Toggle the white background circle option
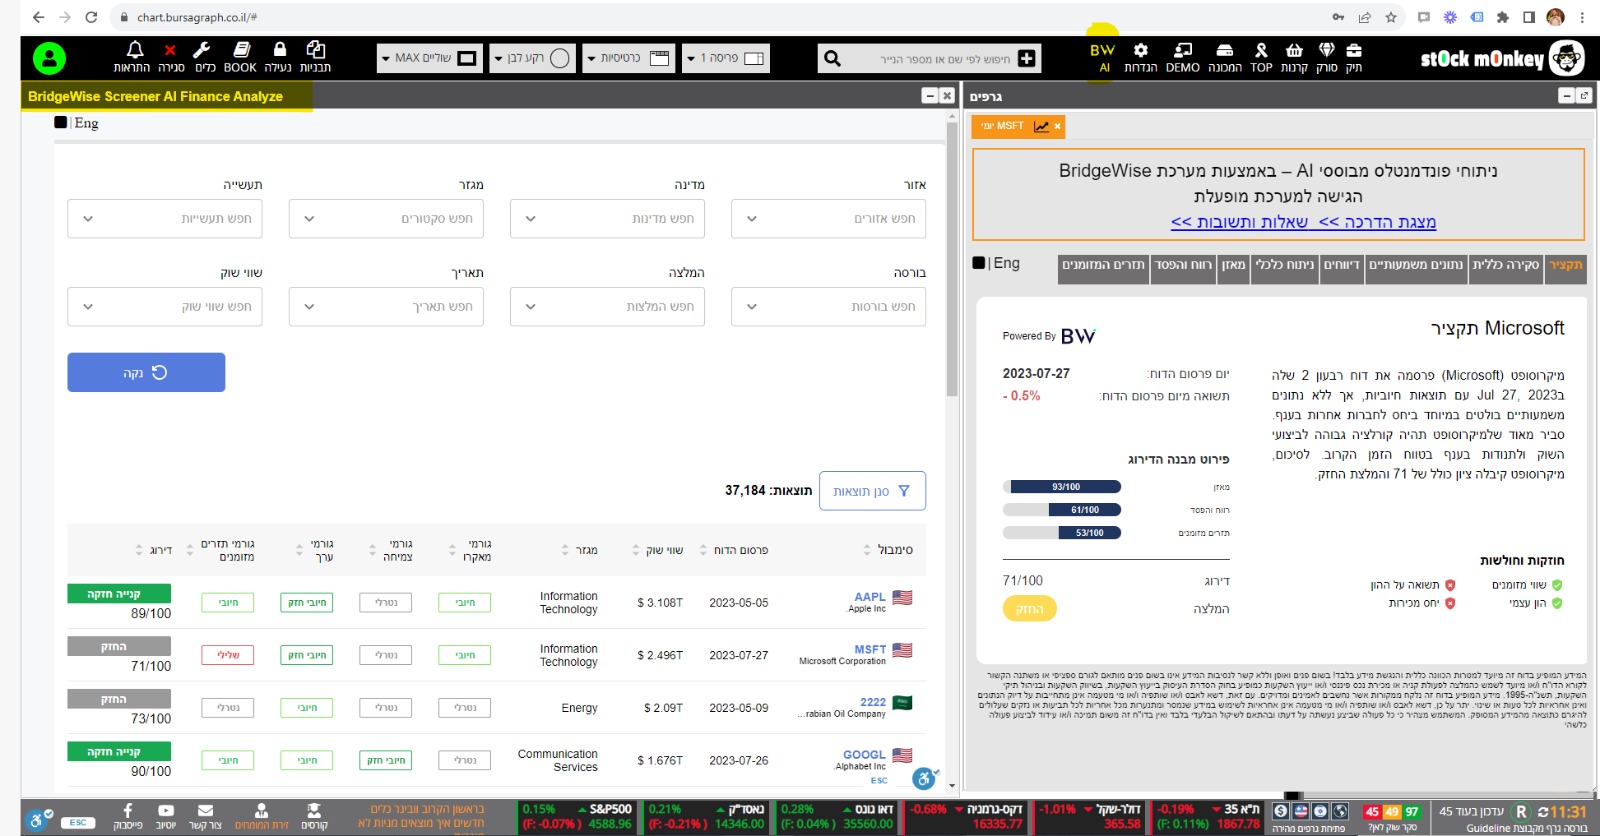The width and height of the screenshot is (1600, 836). point(560,58)
